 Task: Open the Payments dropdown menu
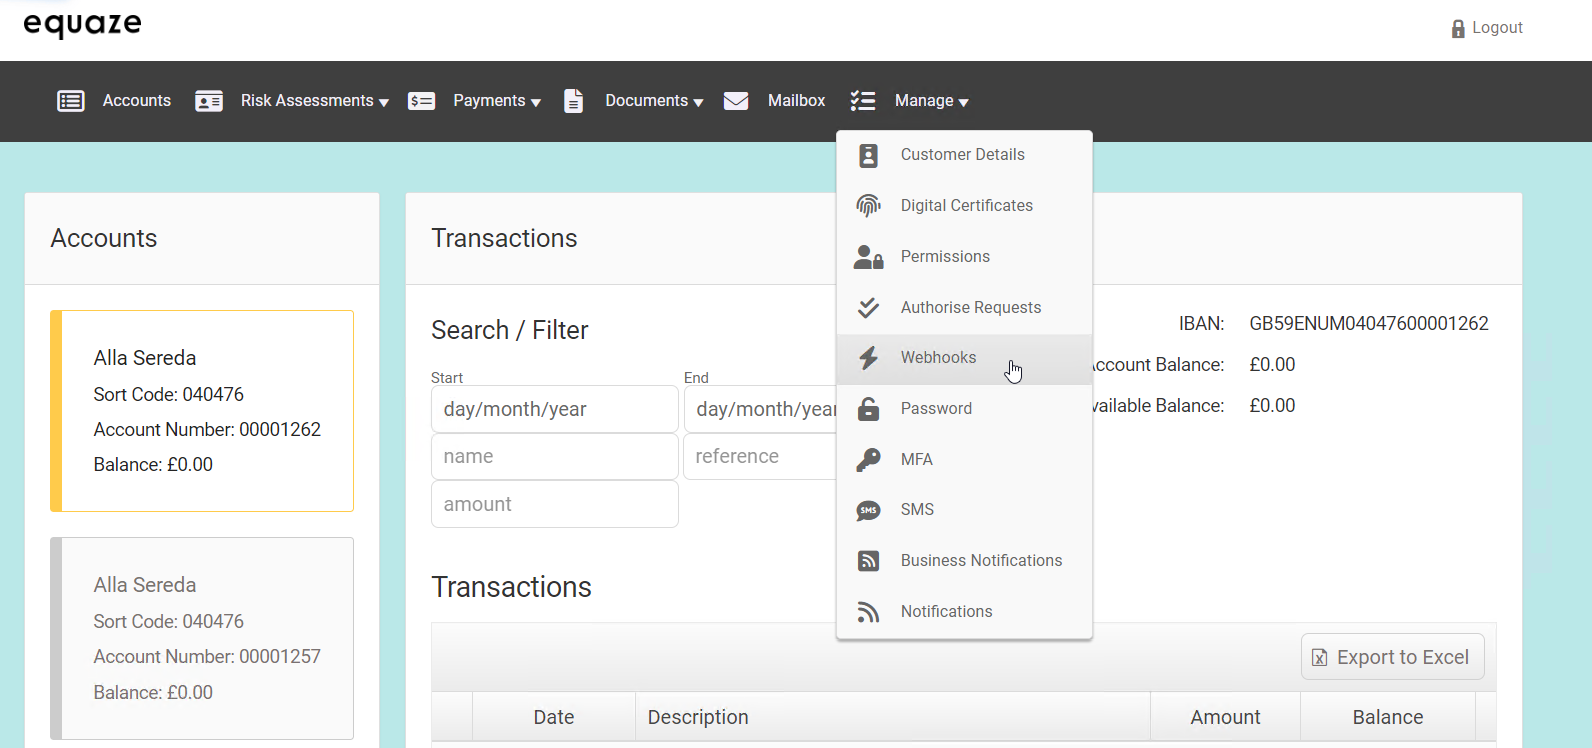pyautogui.click(x=496, y=101)
